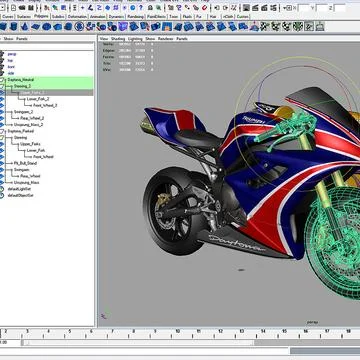The image size is (360, 360).
Task: Click the view axis icon in viewport corner
Action: pyautogui.click(x=104, y=316)
